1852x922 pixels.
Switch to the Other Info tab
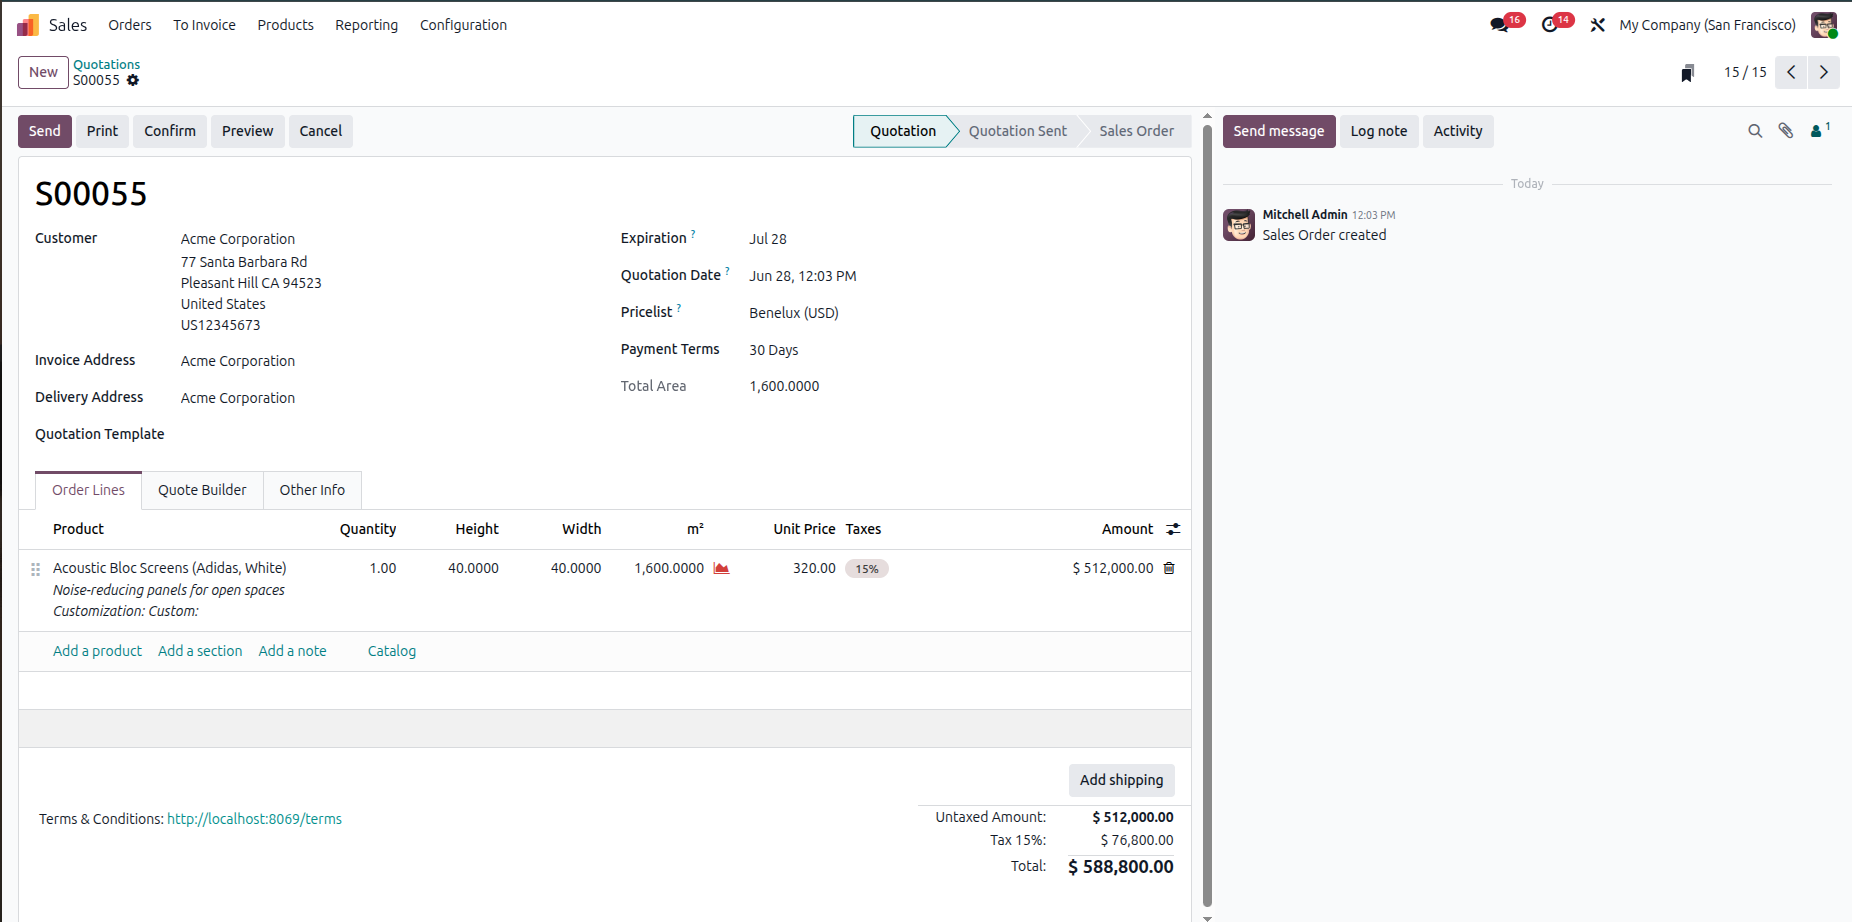(x=312, y=490)
